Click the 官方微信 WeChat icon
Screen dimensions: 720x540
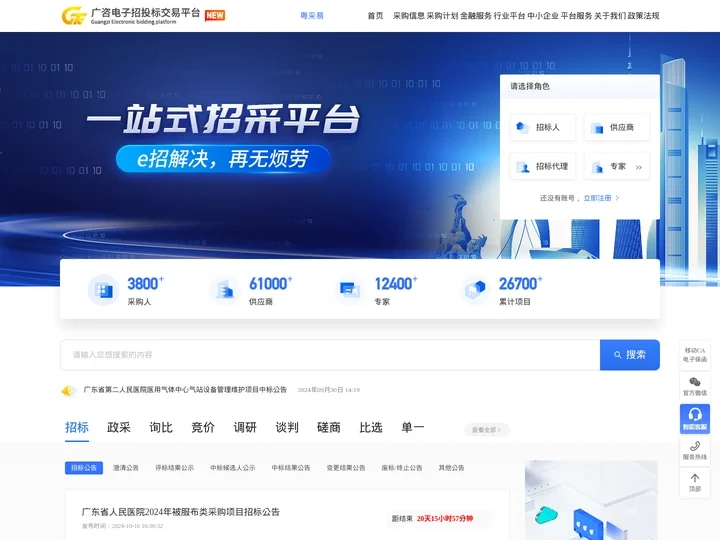[694, 382]
